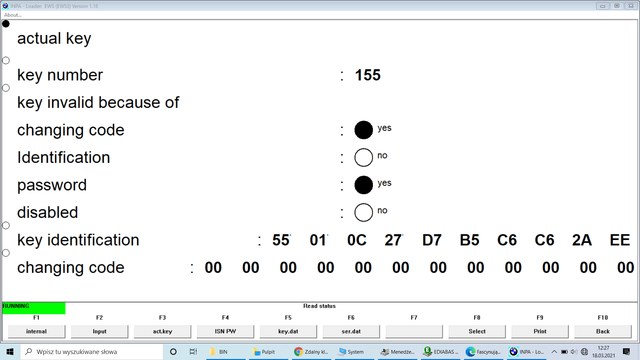Click the Identification no indicator

363,158
